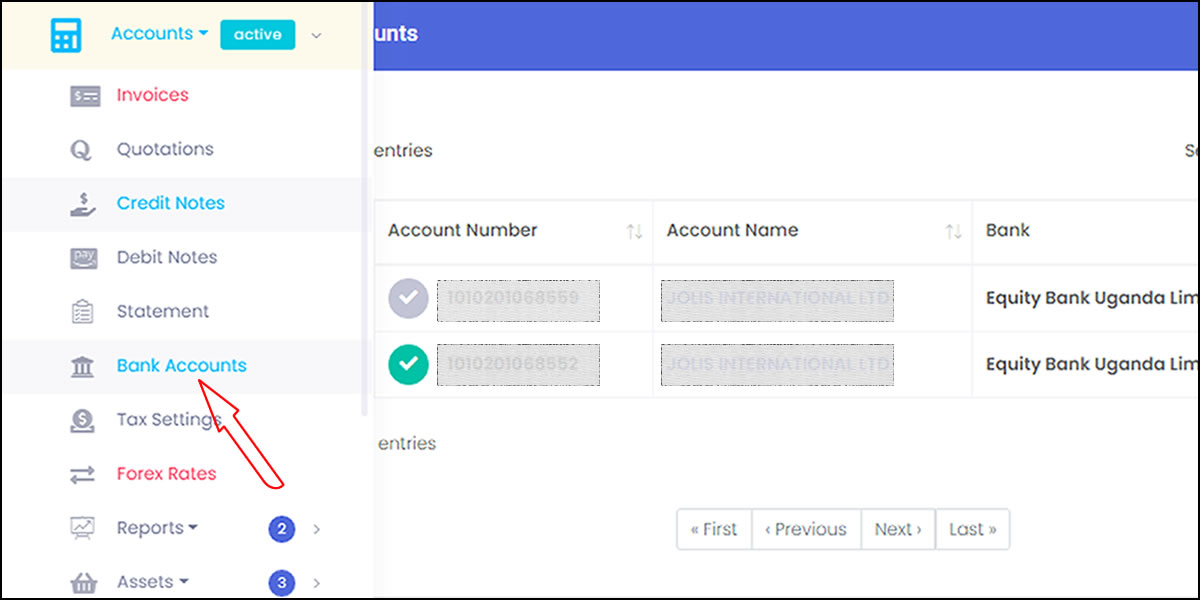Click the Bank Accounts building icon

[x=83, y=367]
